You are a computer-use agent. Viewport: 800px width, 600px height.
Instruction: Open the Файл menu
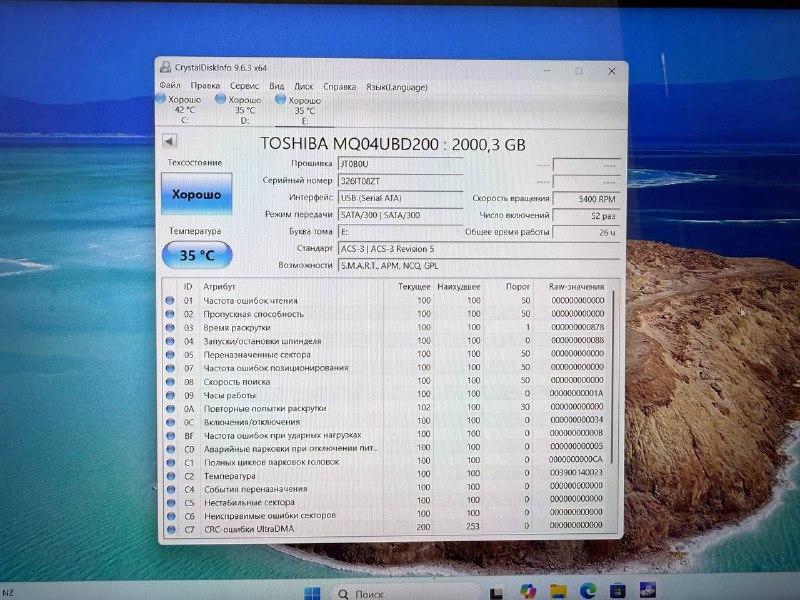click(x=173, y=87)
